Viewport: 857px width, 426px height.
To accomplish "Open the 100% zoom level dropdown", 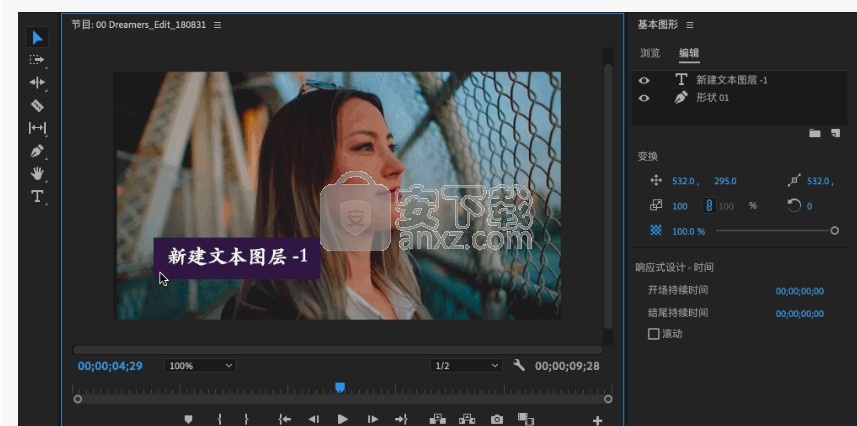I will (x=200, y=366).
